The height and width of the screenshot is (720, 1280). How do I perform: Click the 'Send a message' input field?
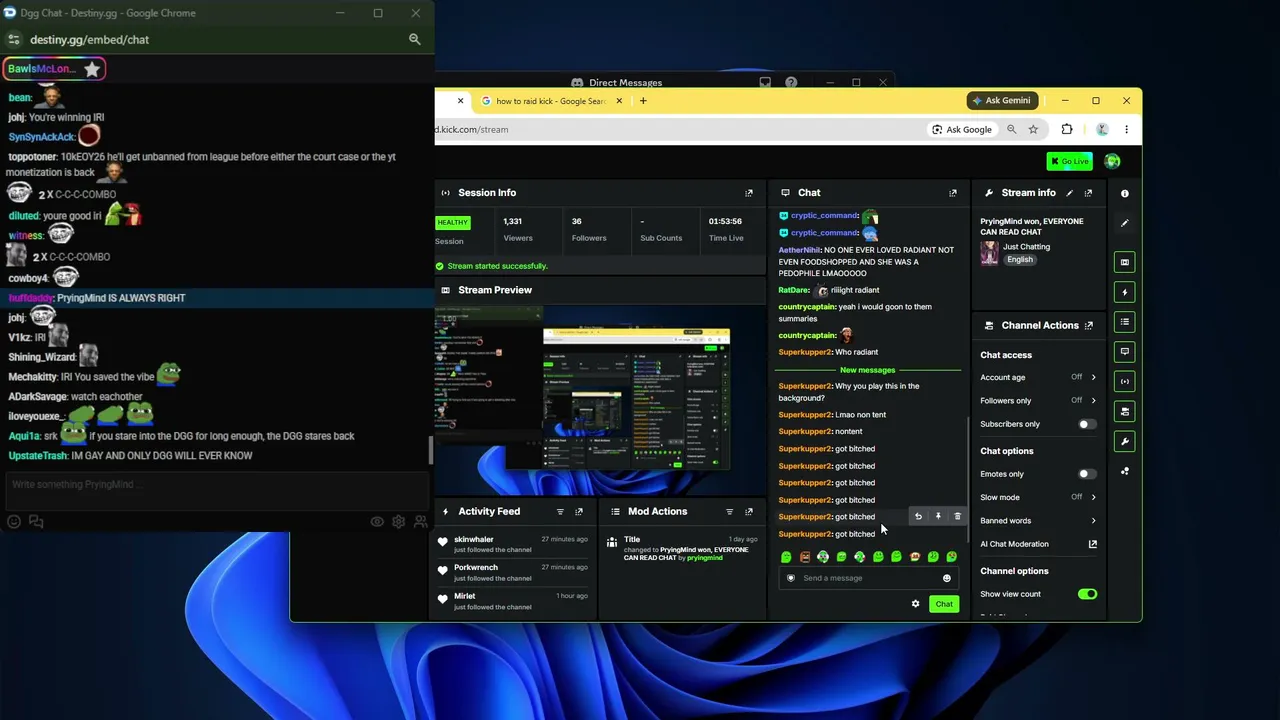coord(868,578)
